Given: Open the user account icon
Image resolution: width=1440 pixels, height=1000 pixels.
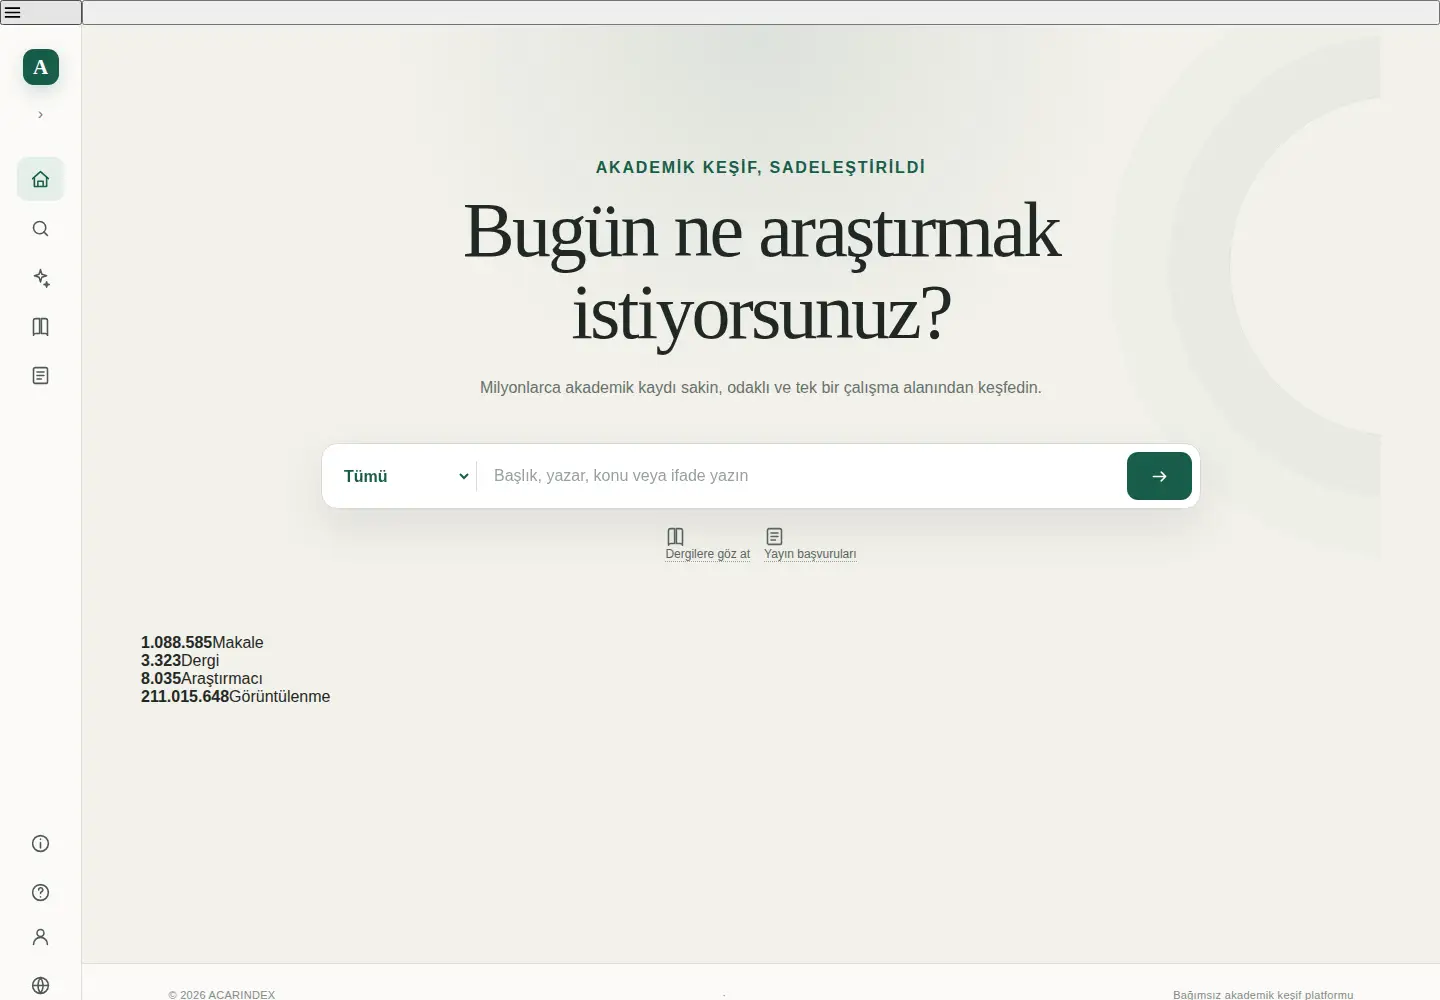Looking at the screenshot, I should pyautogui.click(x=41, y=937).
